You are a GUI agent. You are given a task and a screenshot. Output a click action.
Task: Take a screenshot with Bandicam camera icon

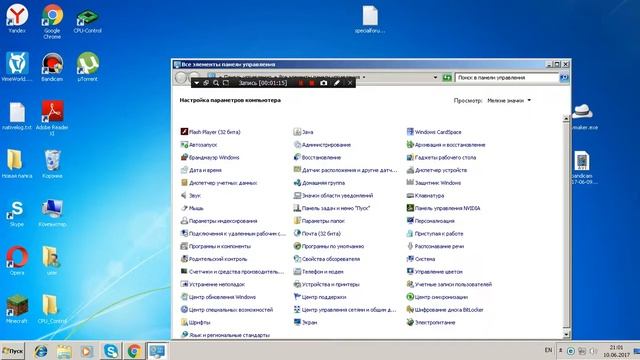pos(324,83)
